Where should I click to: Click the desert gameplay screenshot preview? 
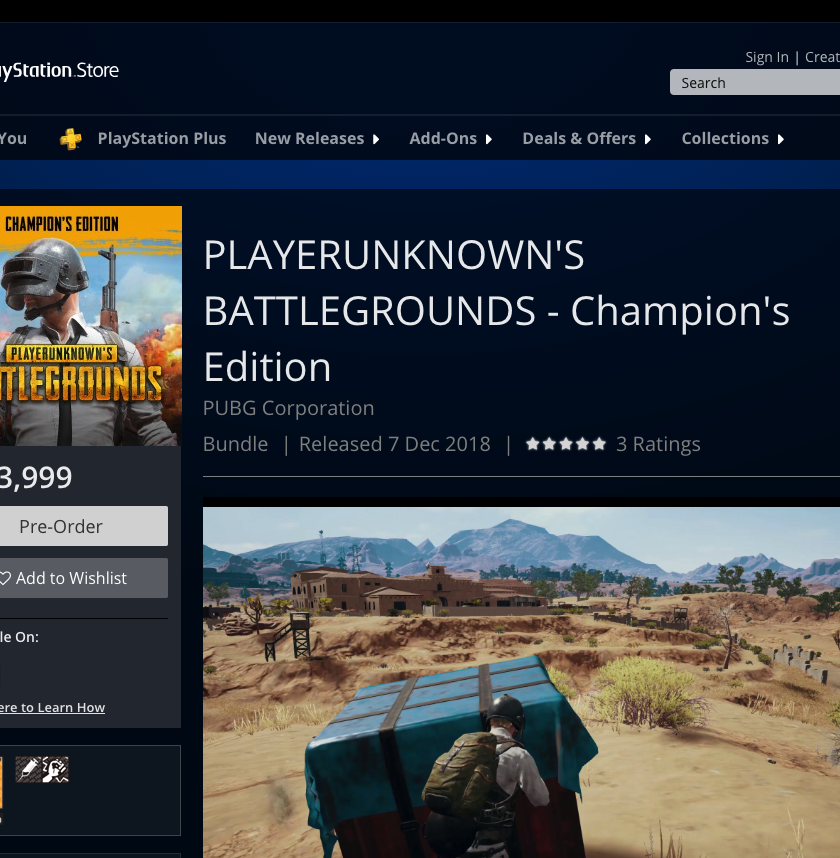(x=521, y=680)
